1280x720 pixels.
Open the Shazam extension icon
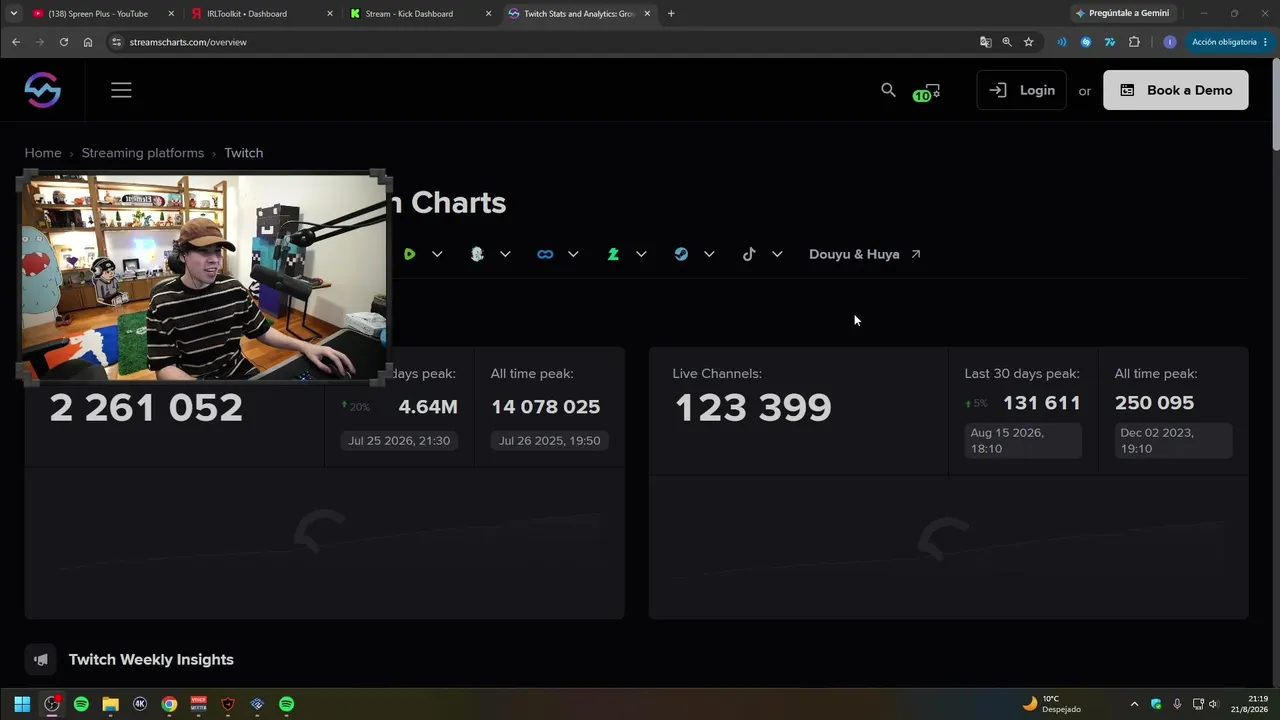[1086, 42]
